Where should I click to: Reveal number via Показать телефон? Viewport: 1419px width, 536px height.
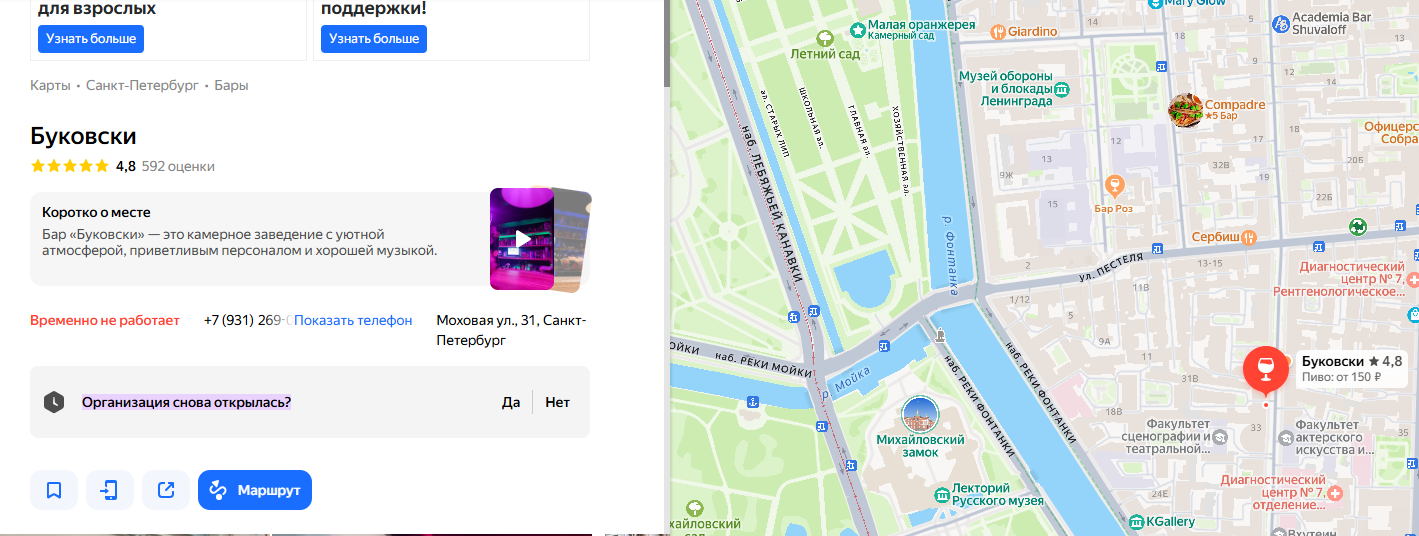coord(353,320)
